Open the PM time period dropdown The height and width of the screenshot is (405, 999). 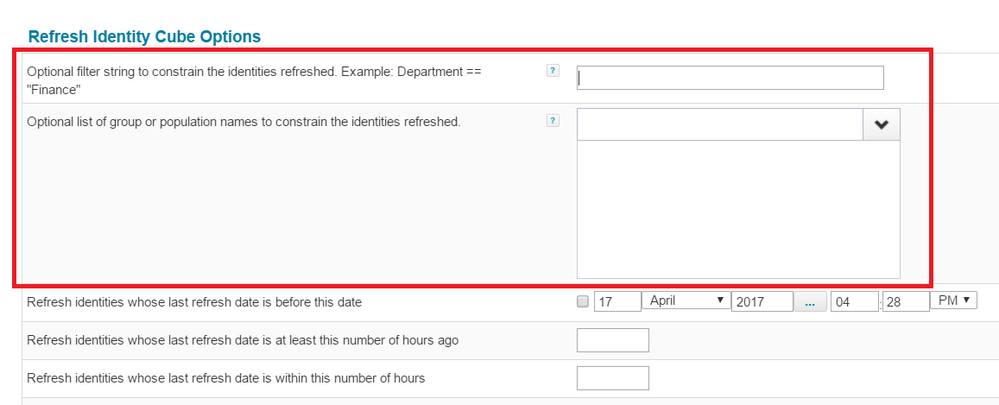953,301
